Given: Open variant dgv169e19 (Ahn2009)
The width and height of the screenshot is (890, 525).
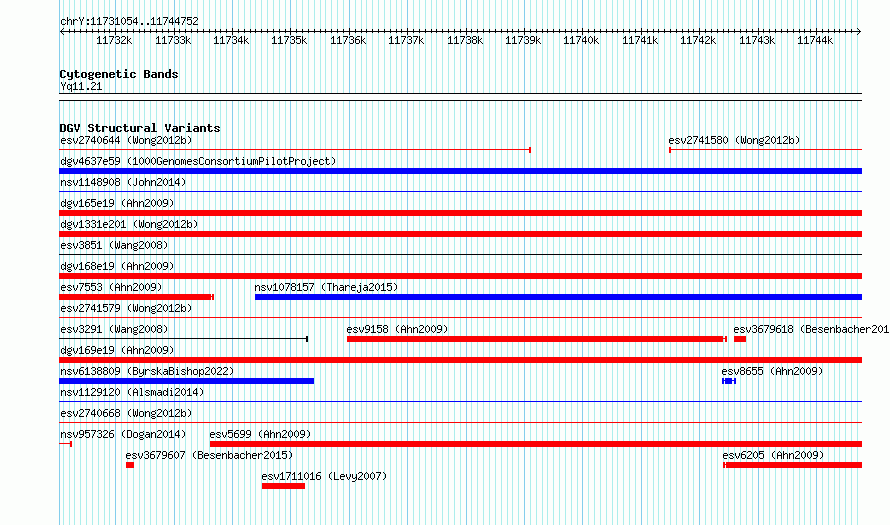Looking at the screenshot, I should click(x=117, y=350).
